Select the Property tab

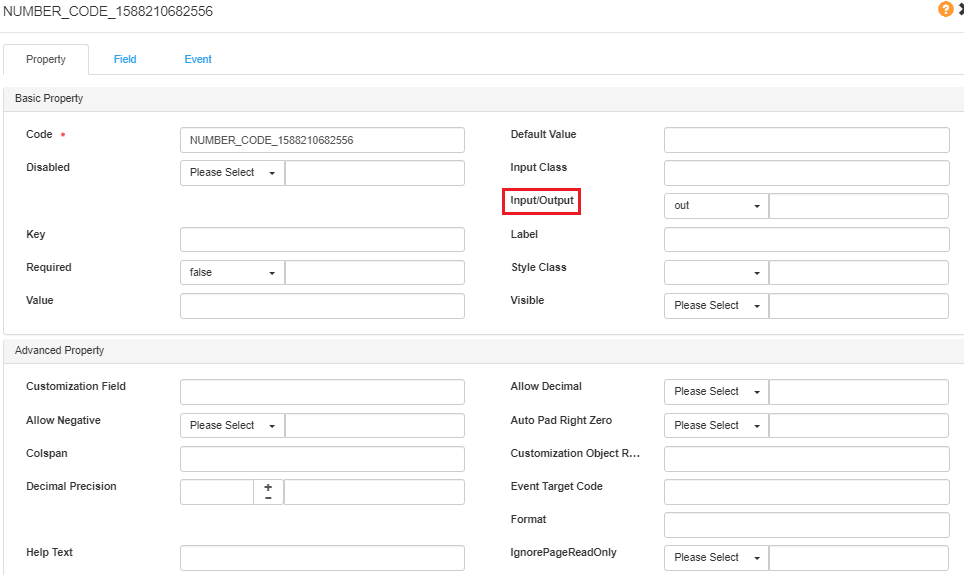coord(46,59)
